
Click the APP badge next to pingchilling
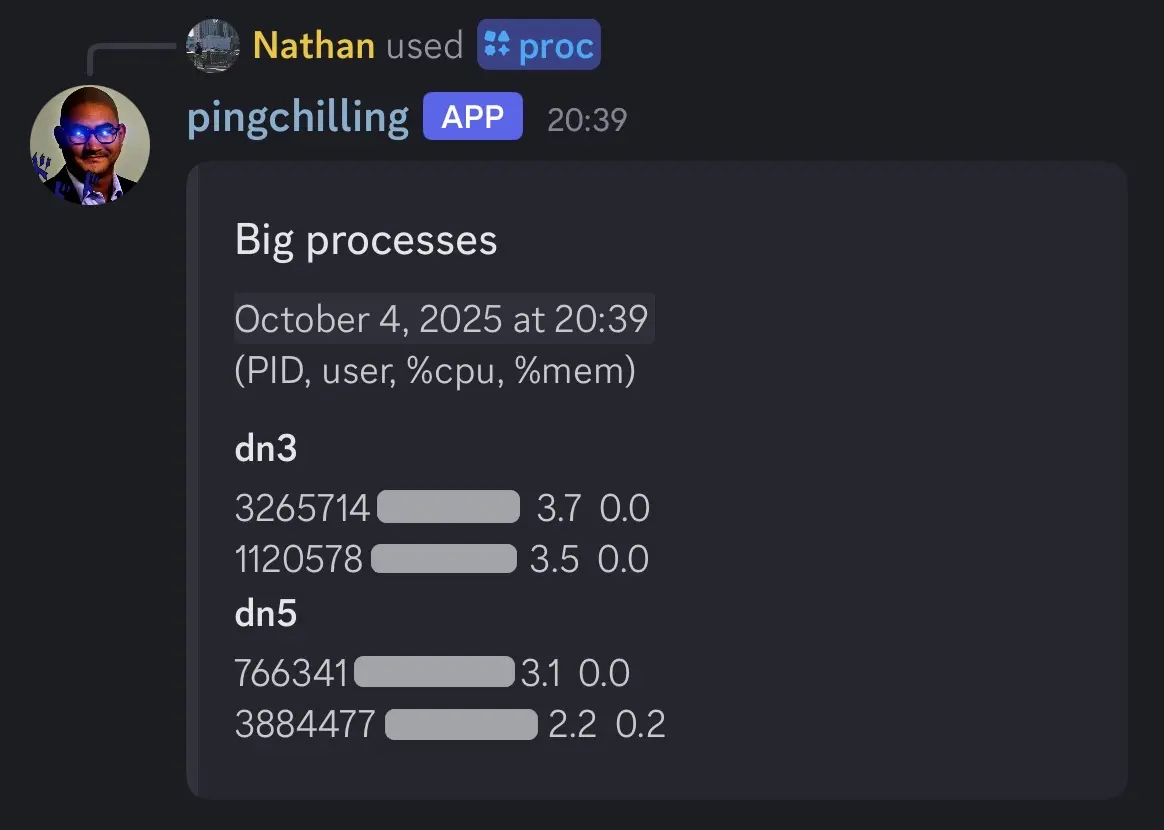tap(472, 117)
